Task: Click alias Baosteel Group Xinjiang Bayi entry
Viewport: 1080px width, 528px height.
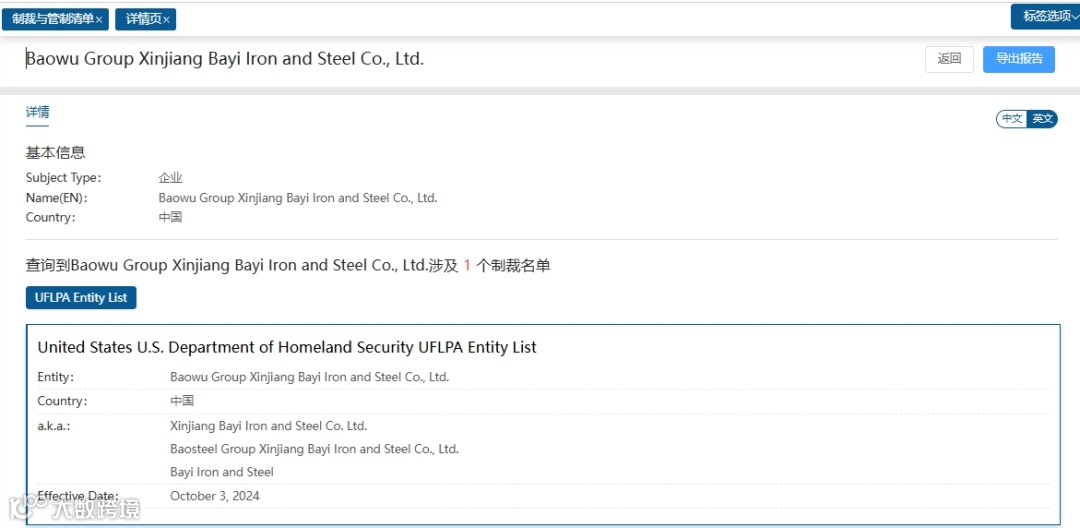Action: pos(314,449)
